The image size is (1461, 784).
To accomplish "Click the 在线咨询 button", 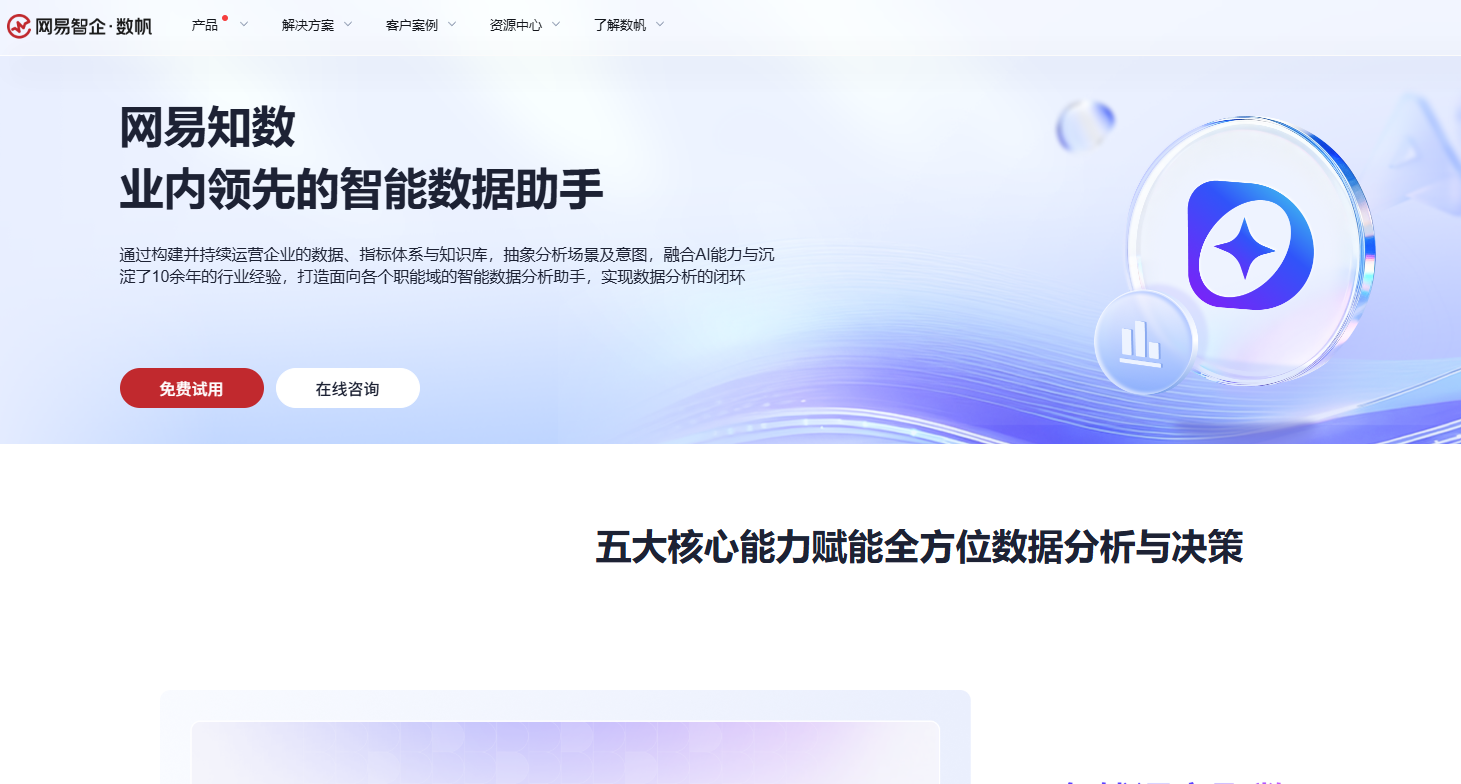I will [347, 388].
